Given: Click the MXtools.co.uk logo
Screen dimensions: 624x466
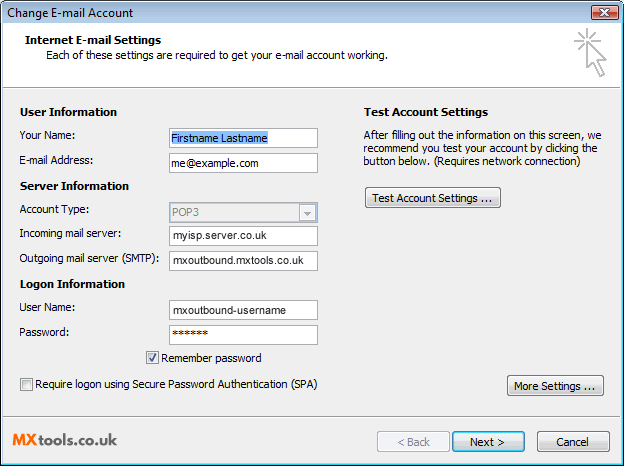Looking at the screenshot, I should coord(64,440).
